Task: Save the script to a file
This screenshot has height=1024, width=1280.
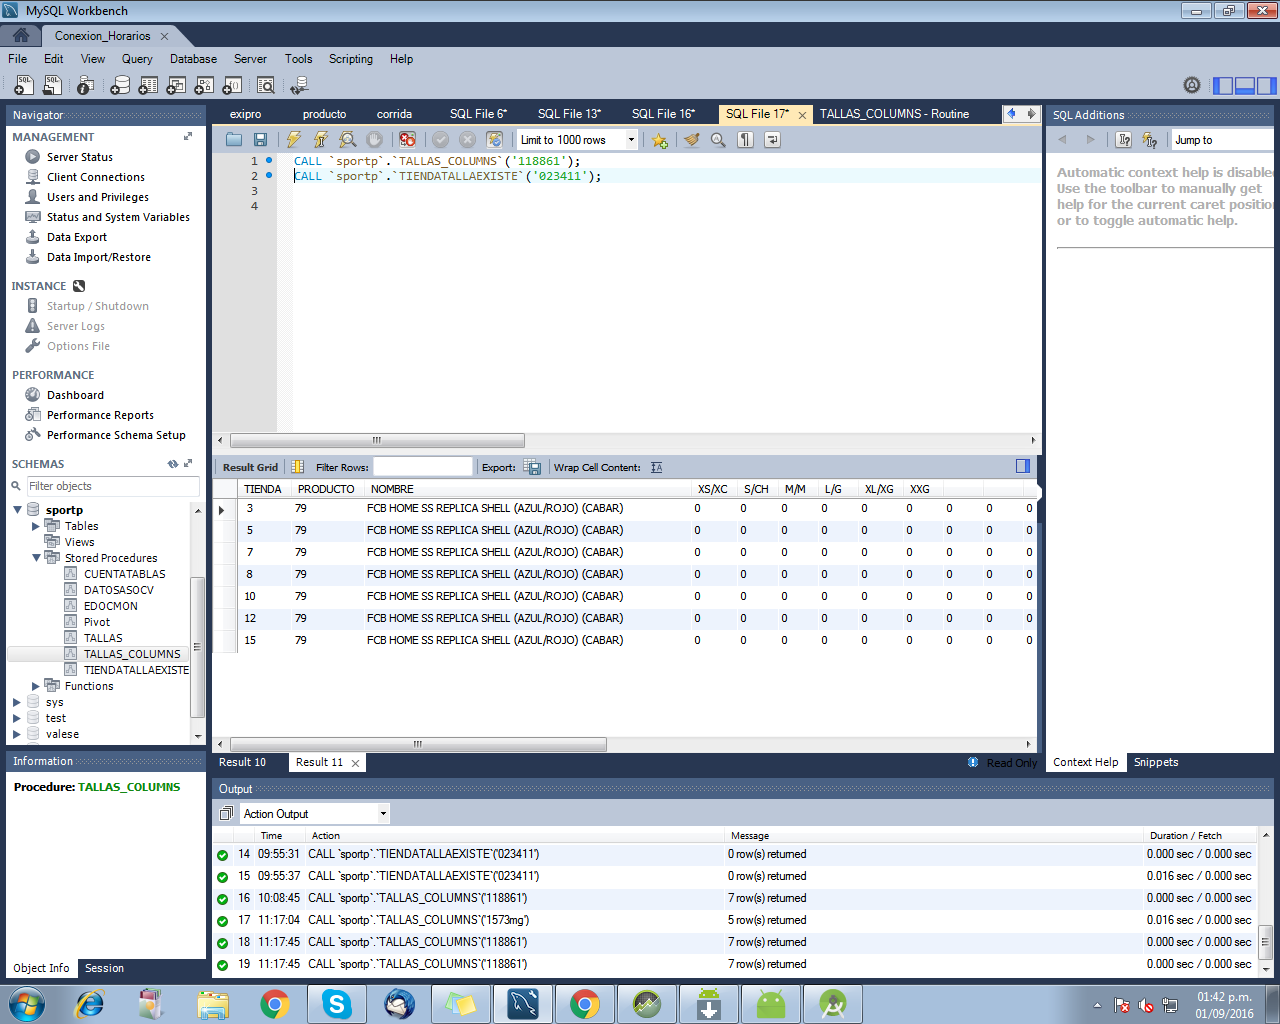Action: point(260,140)
